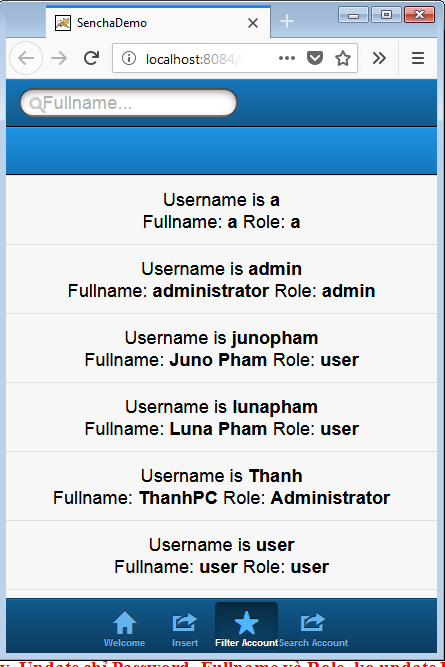Image resolution: width=445 pixels, height=667 pixels.
Task: Bookmark this page with the star
Action: pos(342,58)
